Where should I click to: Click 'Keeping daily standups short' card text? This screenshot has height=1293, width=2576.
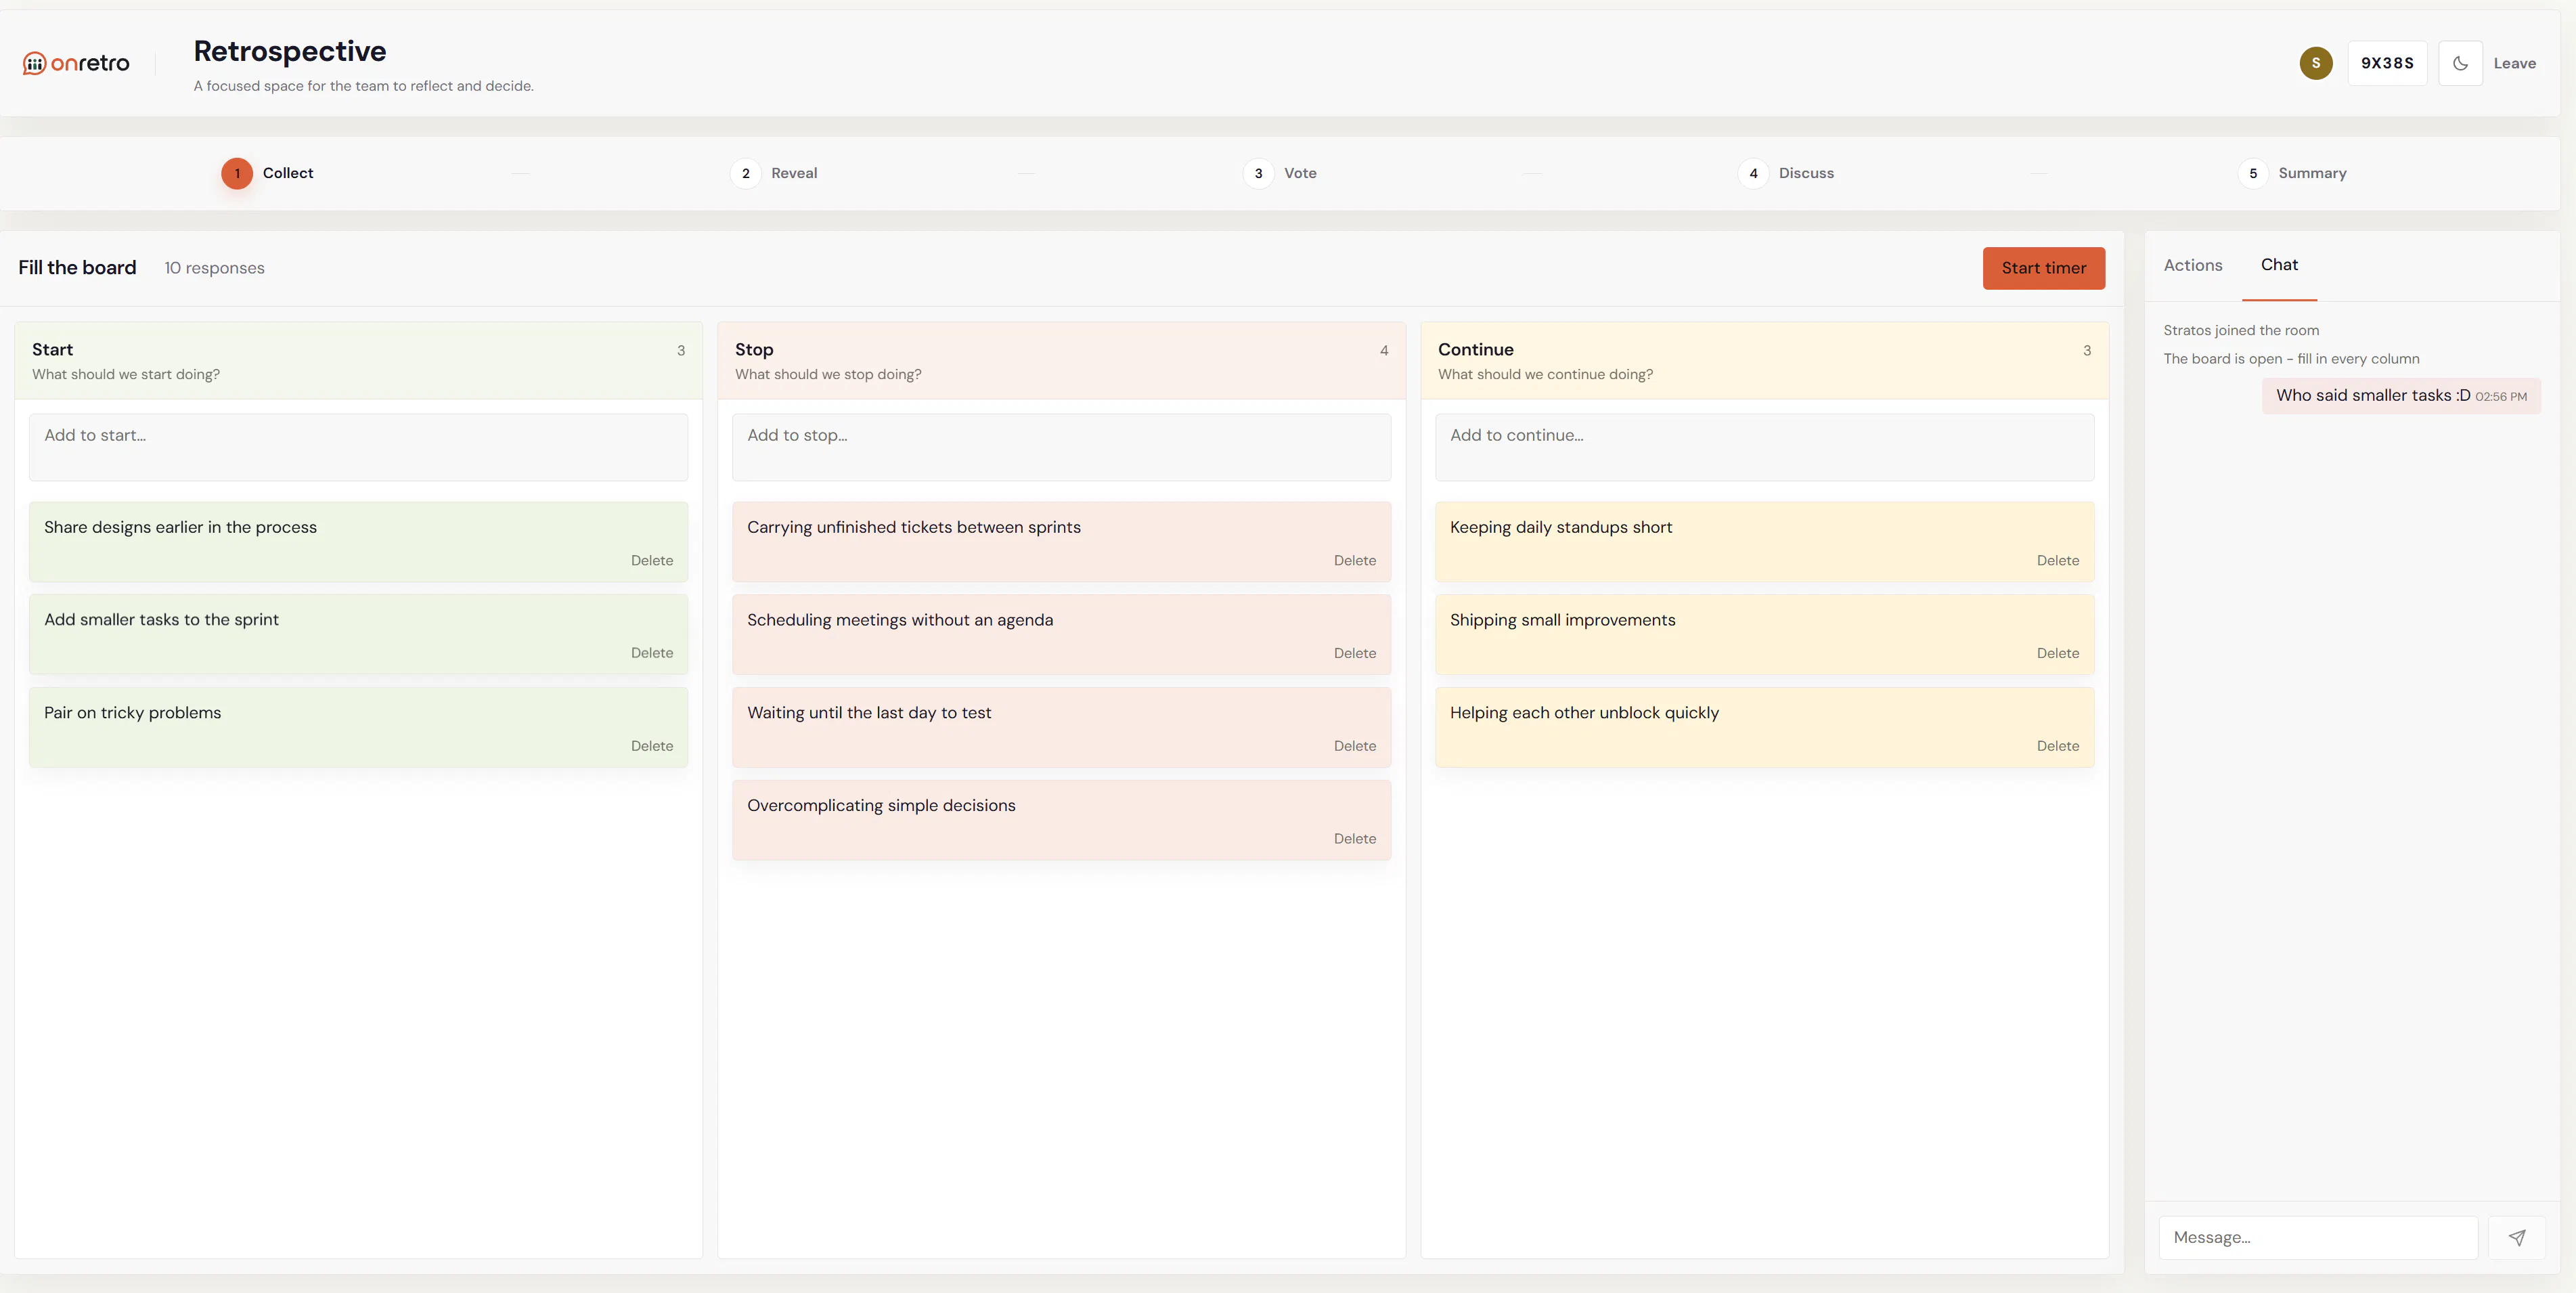[x=1561, y=527]
